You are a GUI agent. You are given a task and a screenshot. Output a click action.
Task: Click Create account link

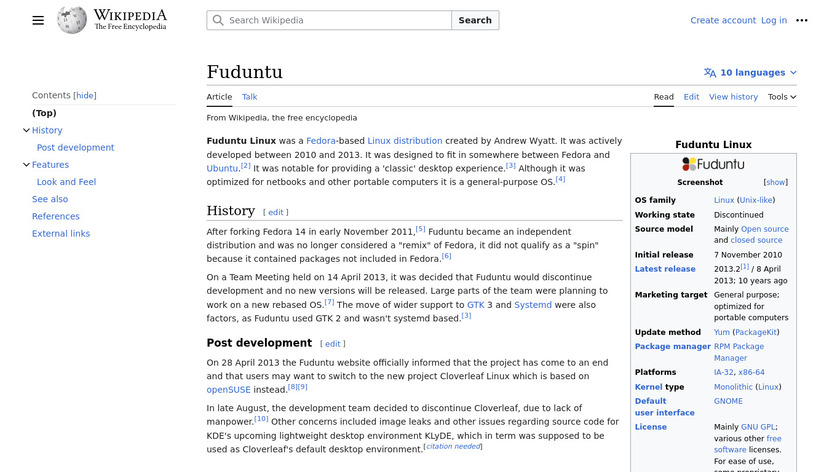pyautogui.click(x=723, y=20)
